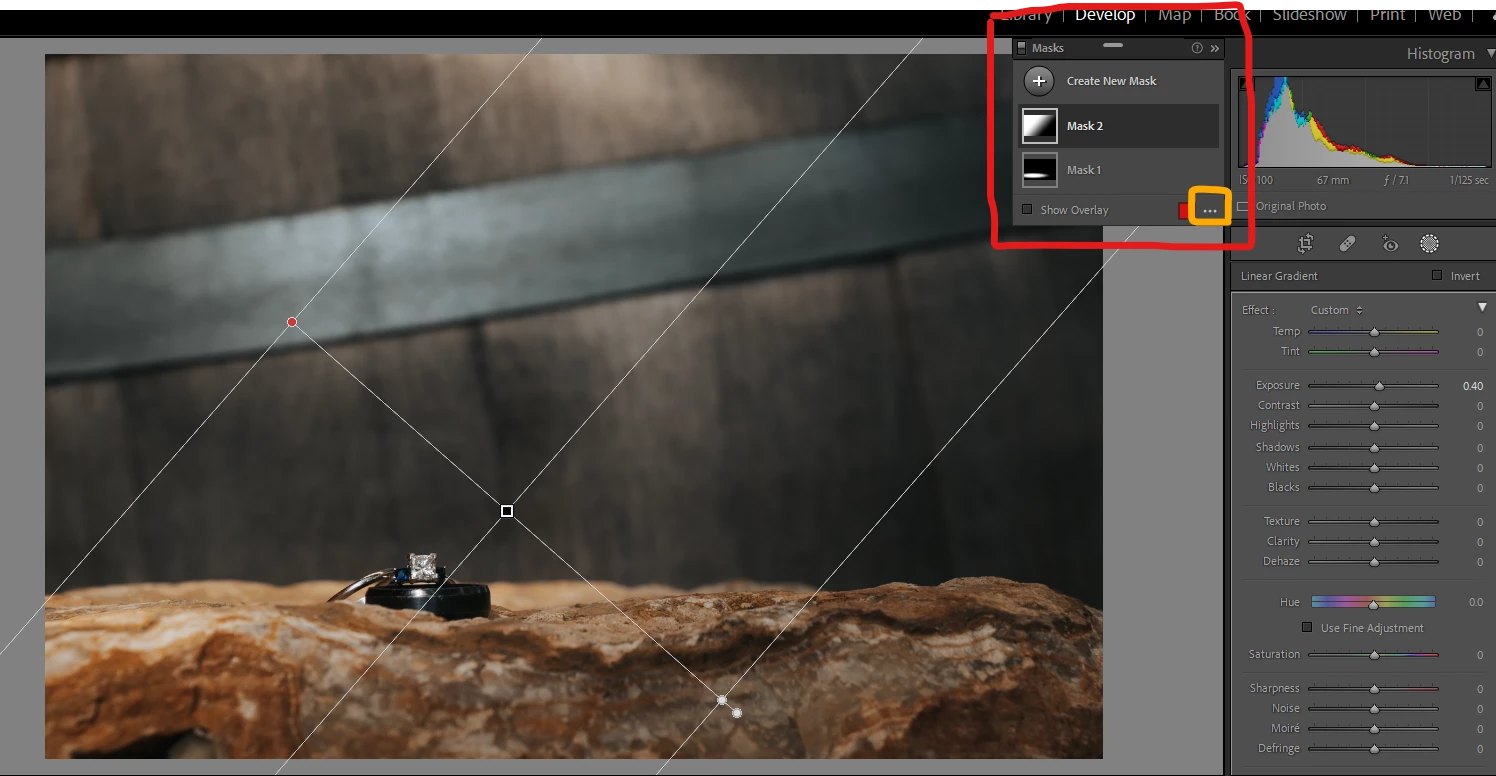1496x776 pixels.
Task: Collapse Masks panel with double-chevron icon
Action: point(1215,48)
